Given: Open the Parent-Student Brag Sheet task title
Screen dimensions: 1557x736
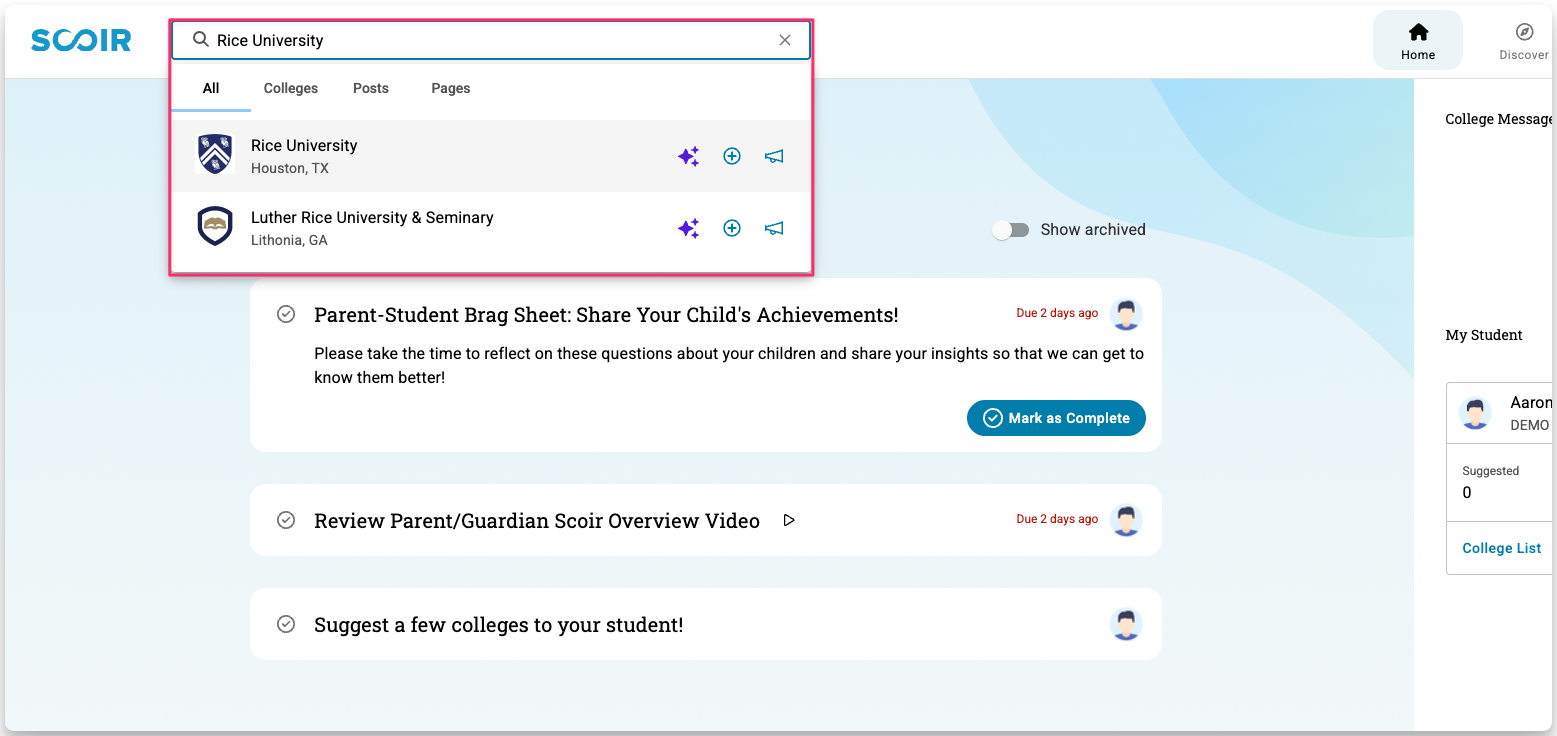Looking at the screenshot, I should pyautogui.click(x=606, y=315).
